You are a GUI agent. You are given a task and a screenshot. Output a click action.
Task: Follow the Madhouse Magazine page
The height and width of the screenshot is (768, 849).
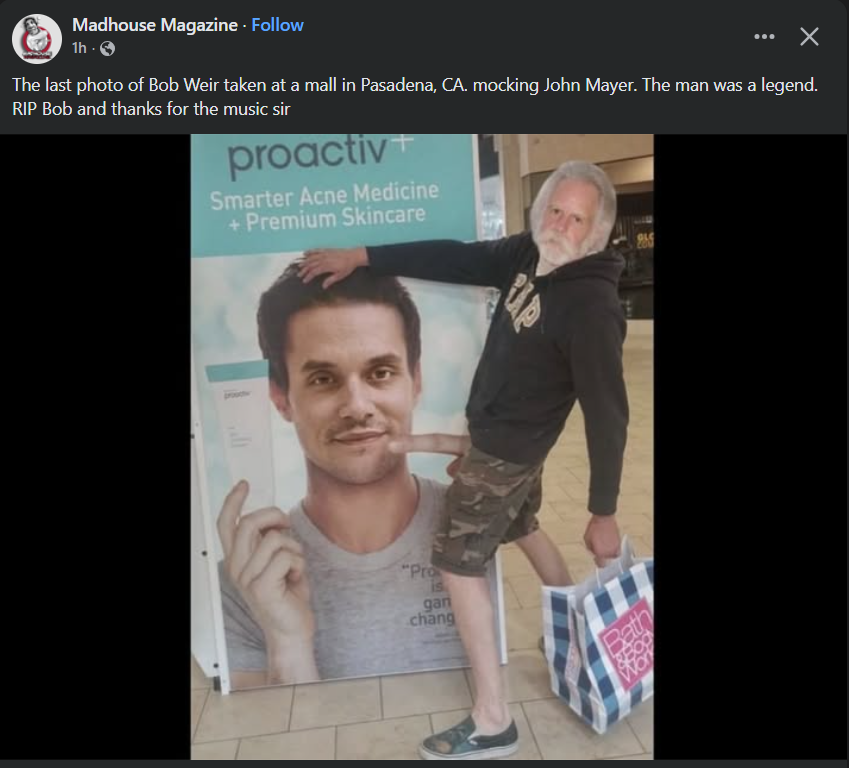[277, 25]
